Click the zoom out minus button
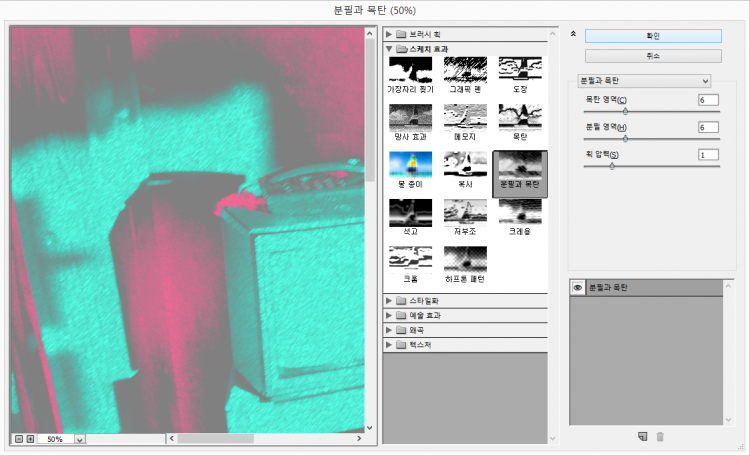The width and height of the screenshot is (750, 456). (18, 438)
